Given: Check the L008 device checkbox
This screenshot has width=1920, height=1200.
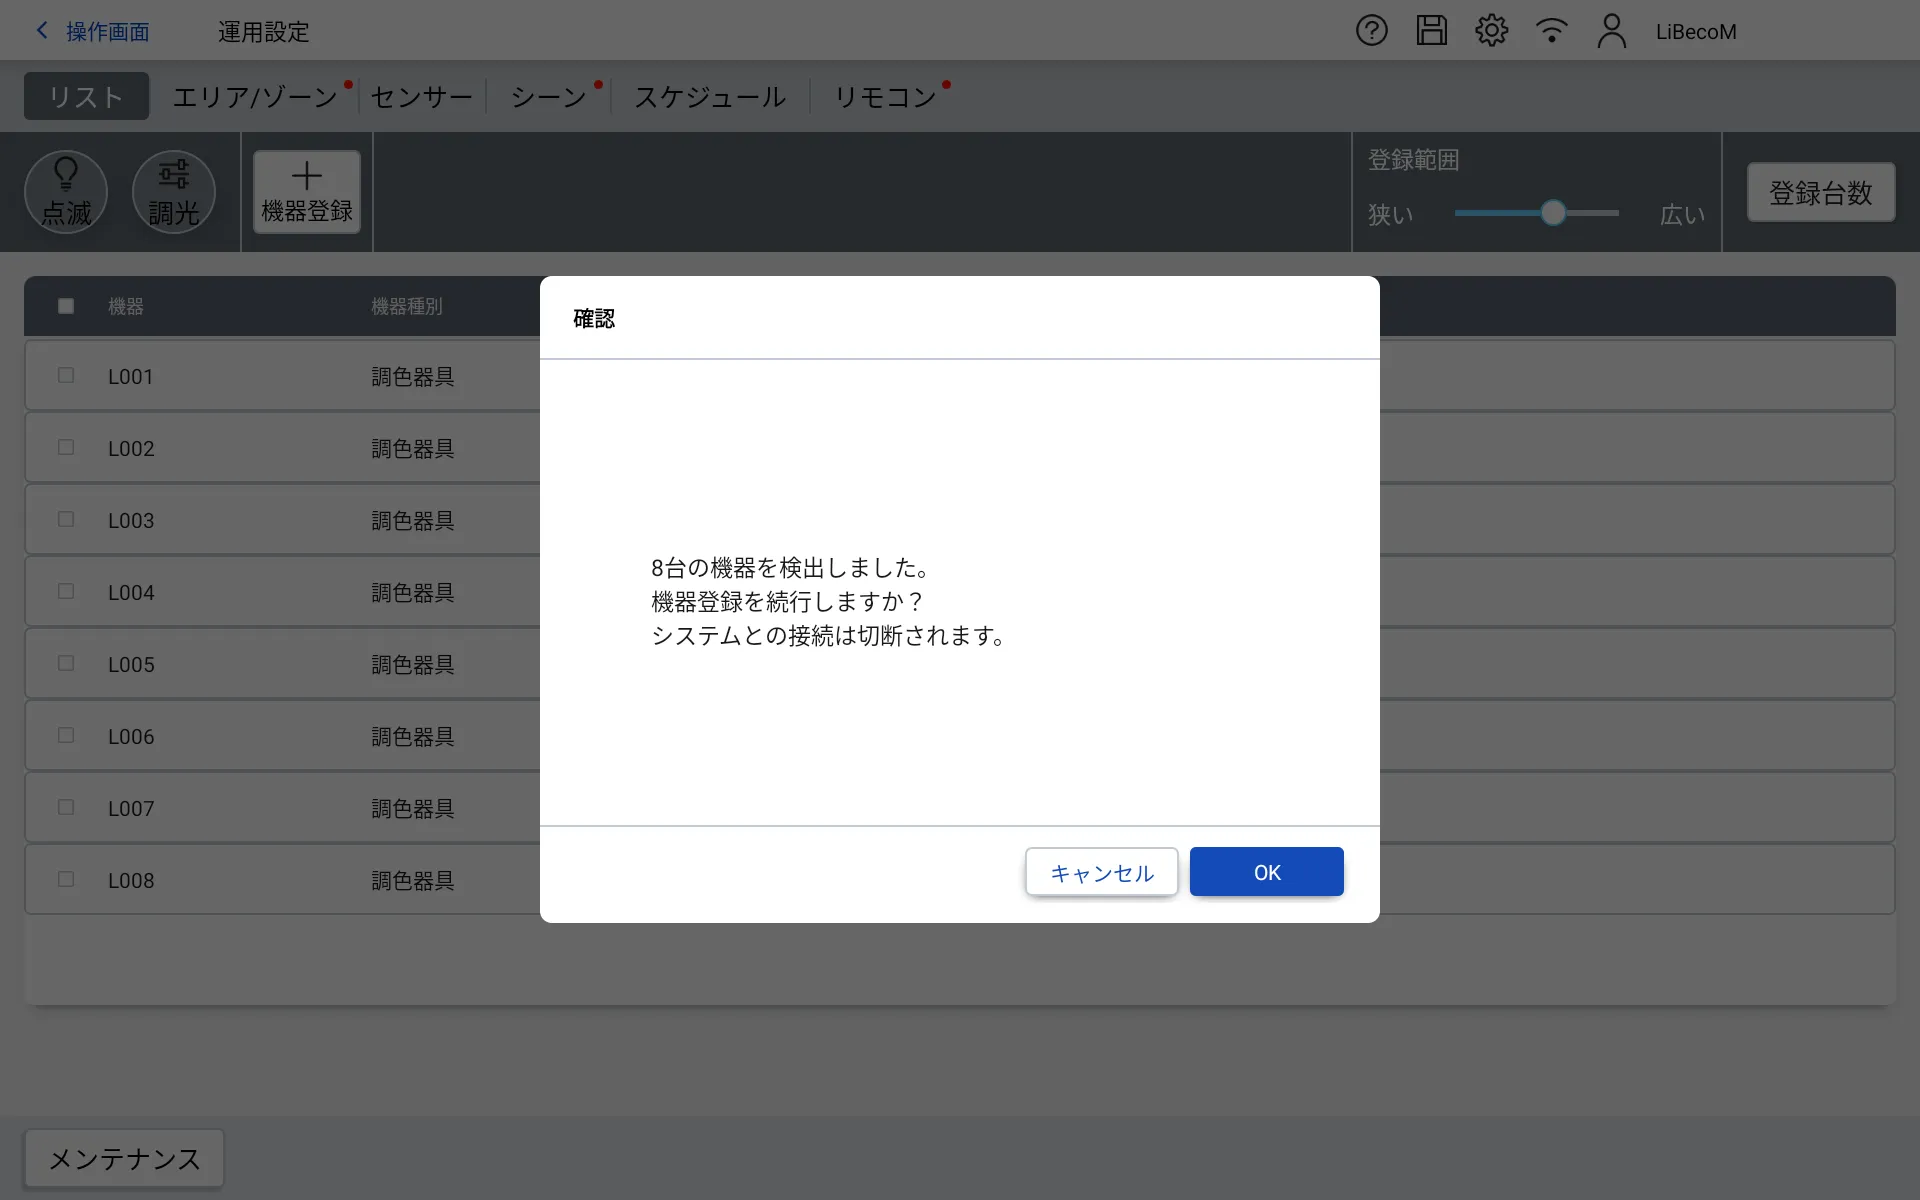Looking at the screenshot, I should tap(66, 880).
